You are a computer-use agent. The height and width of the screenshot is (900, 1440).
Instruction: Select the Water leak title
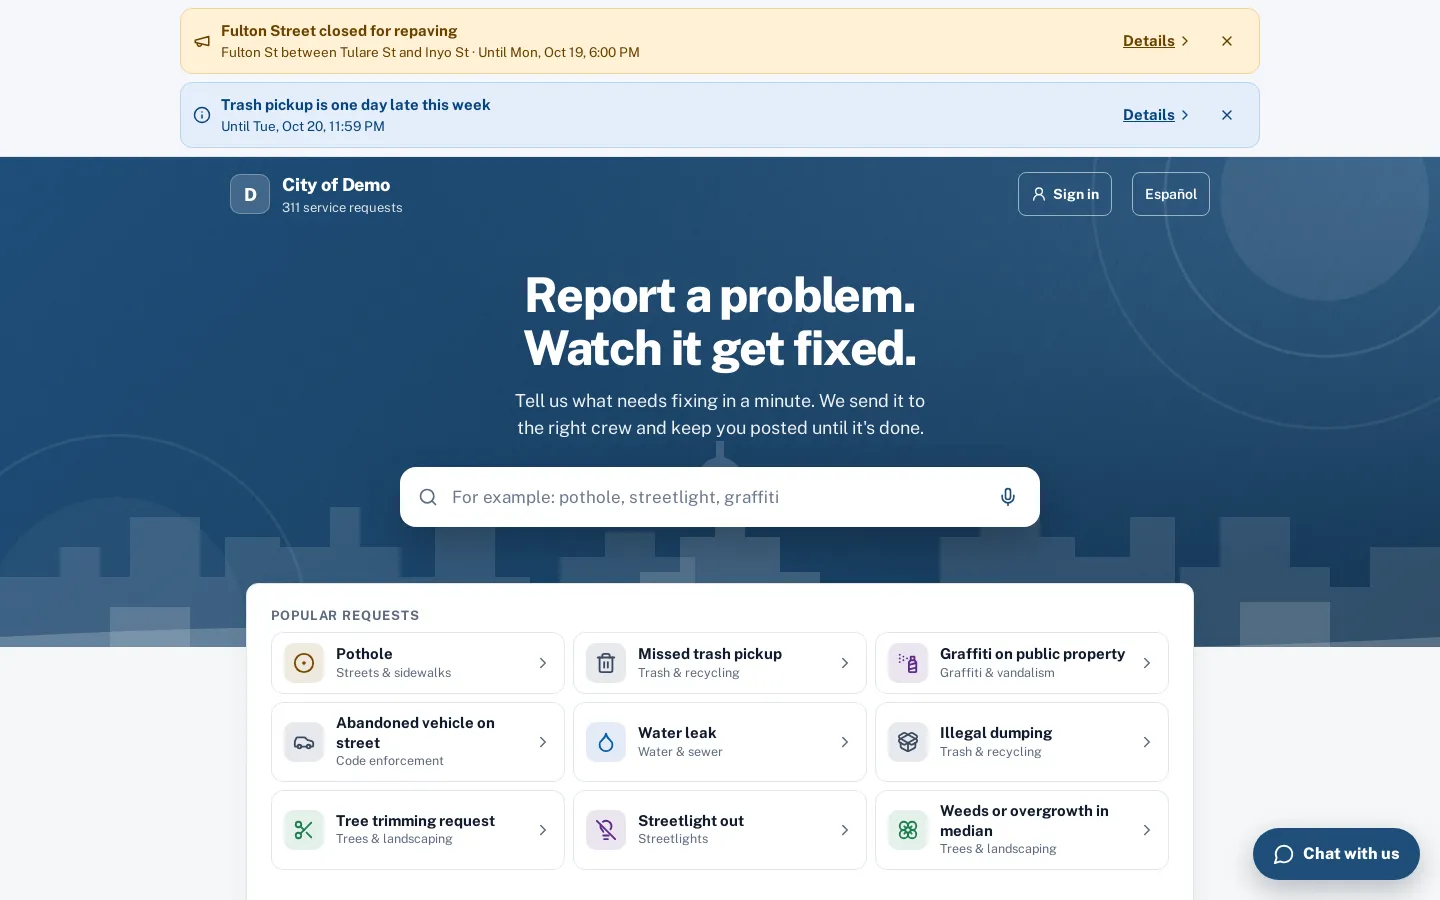677,733
